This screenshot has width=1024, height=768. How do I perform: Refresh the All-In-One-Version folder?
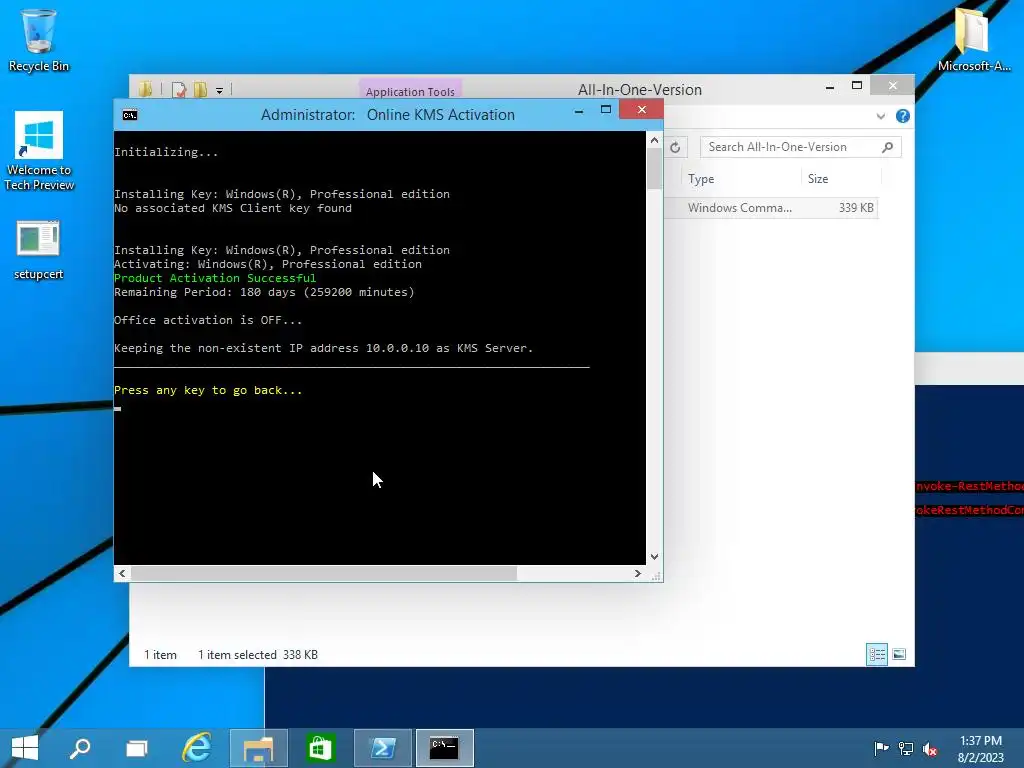(675, 148)
